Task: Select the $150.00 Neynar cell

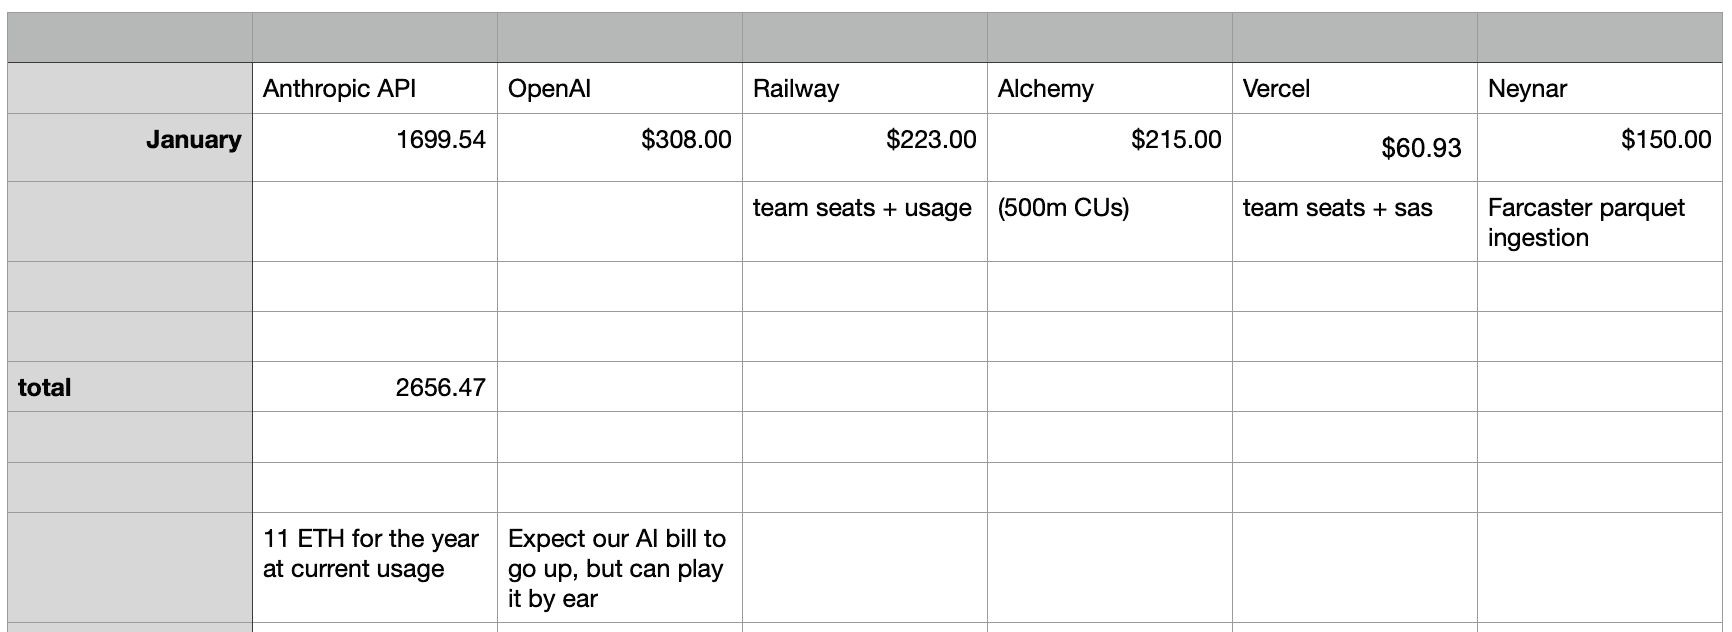Action: [1599, 147]
